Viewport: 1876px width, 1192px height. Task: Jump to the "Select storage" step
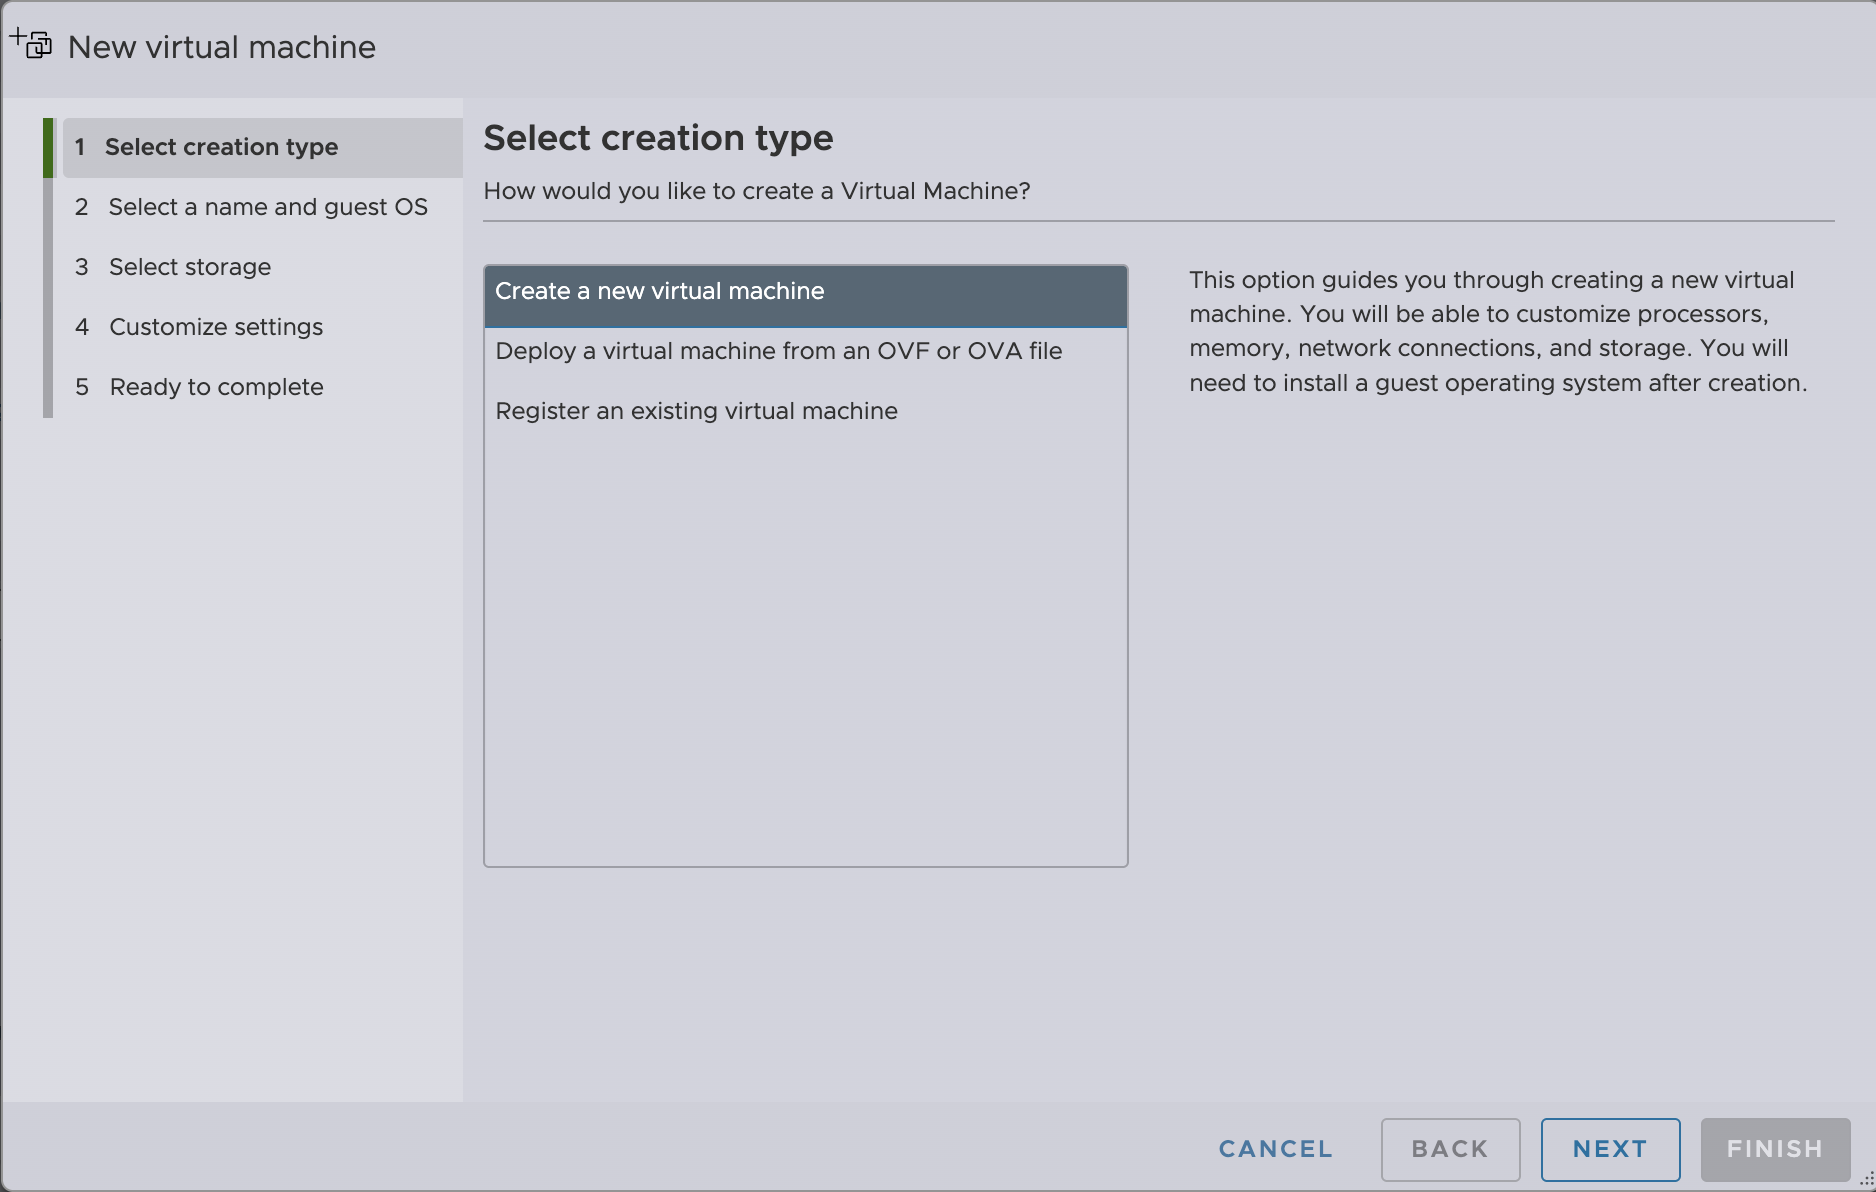point(189,267)
